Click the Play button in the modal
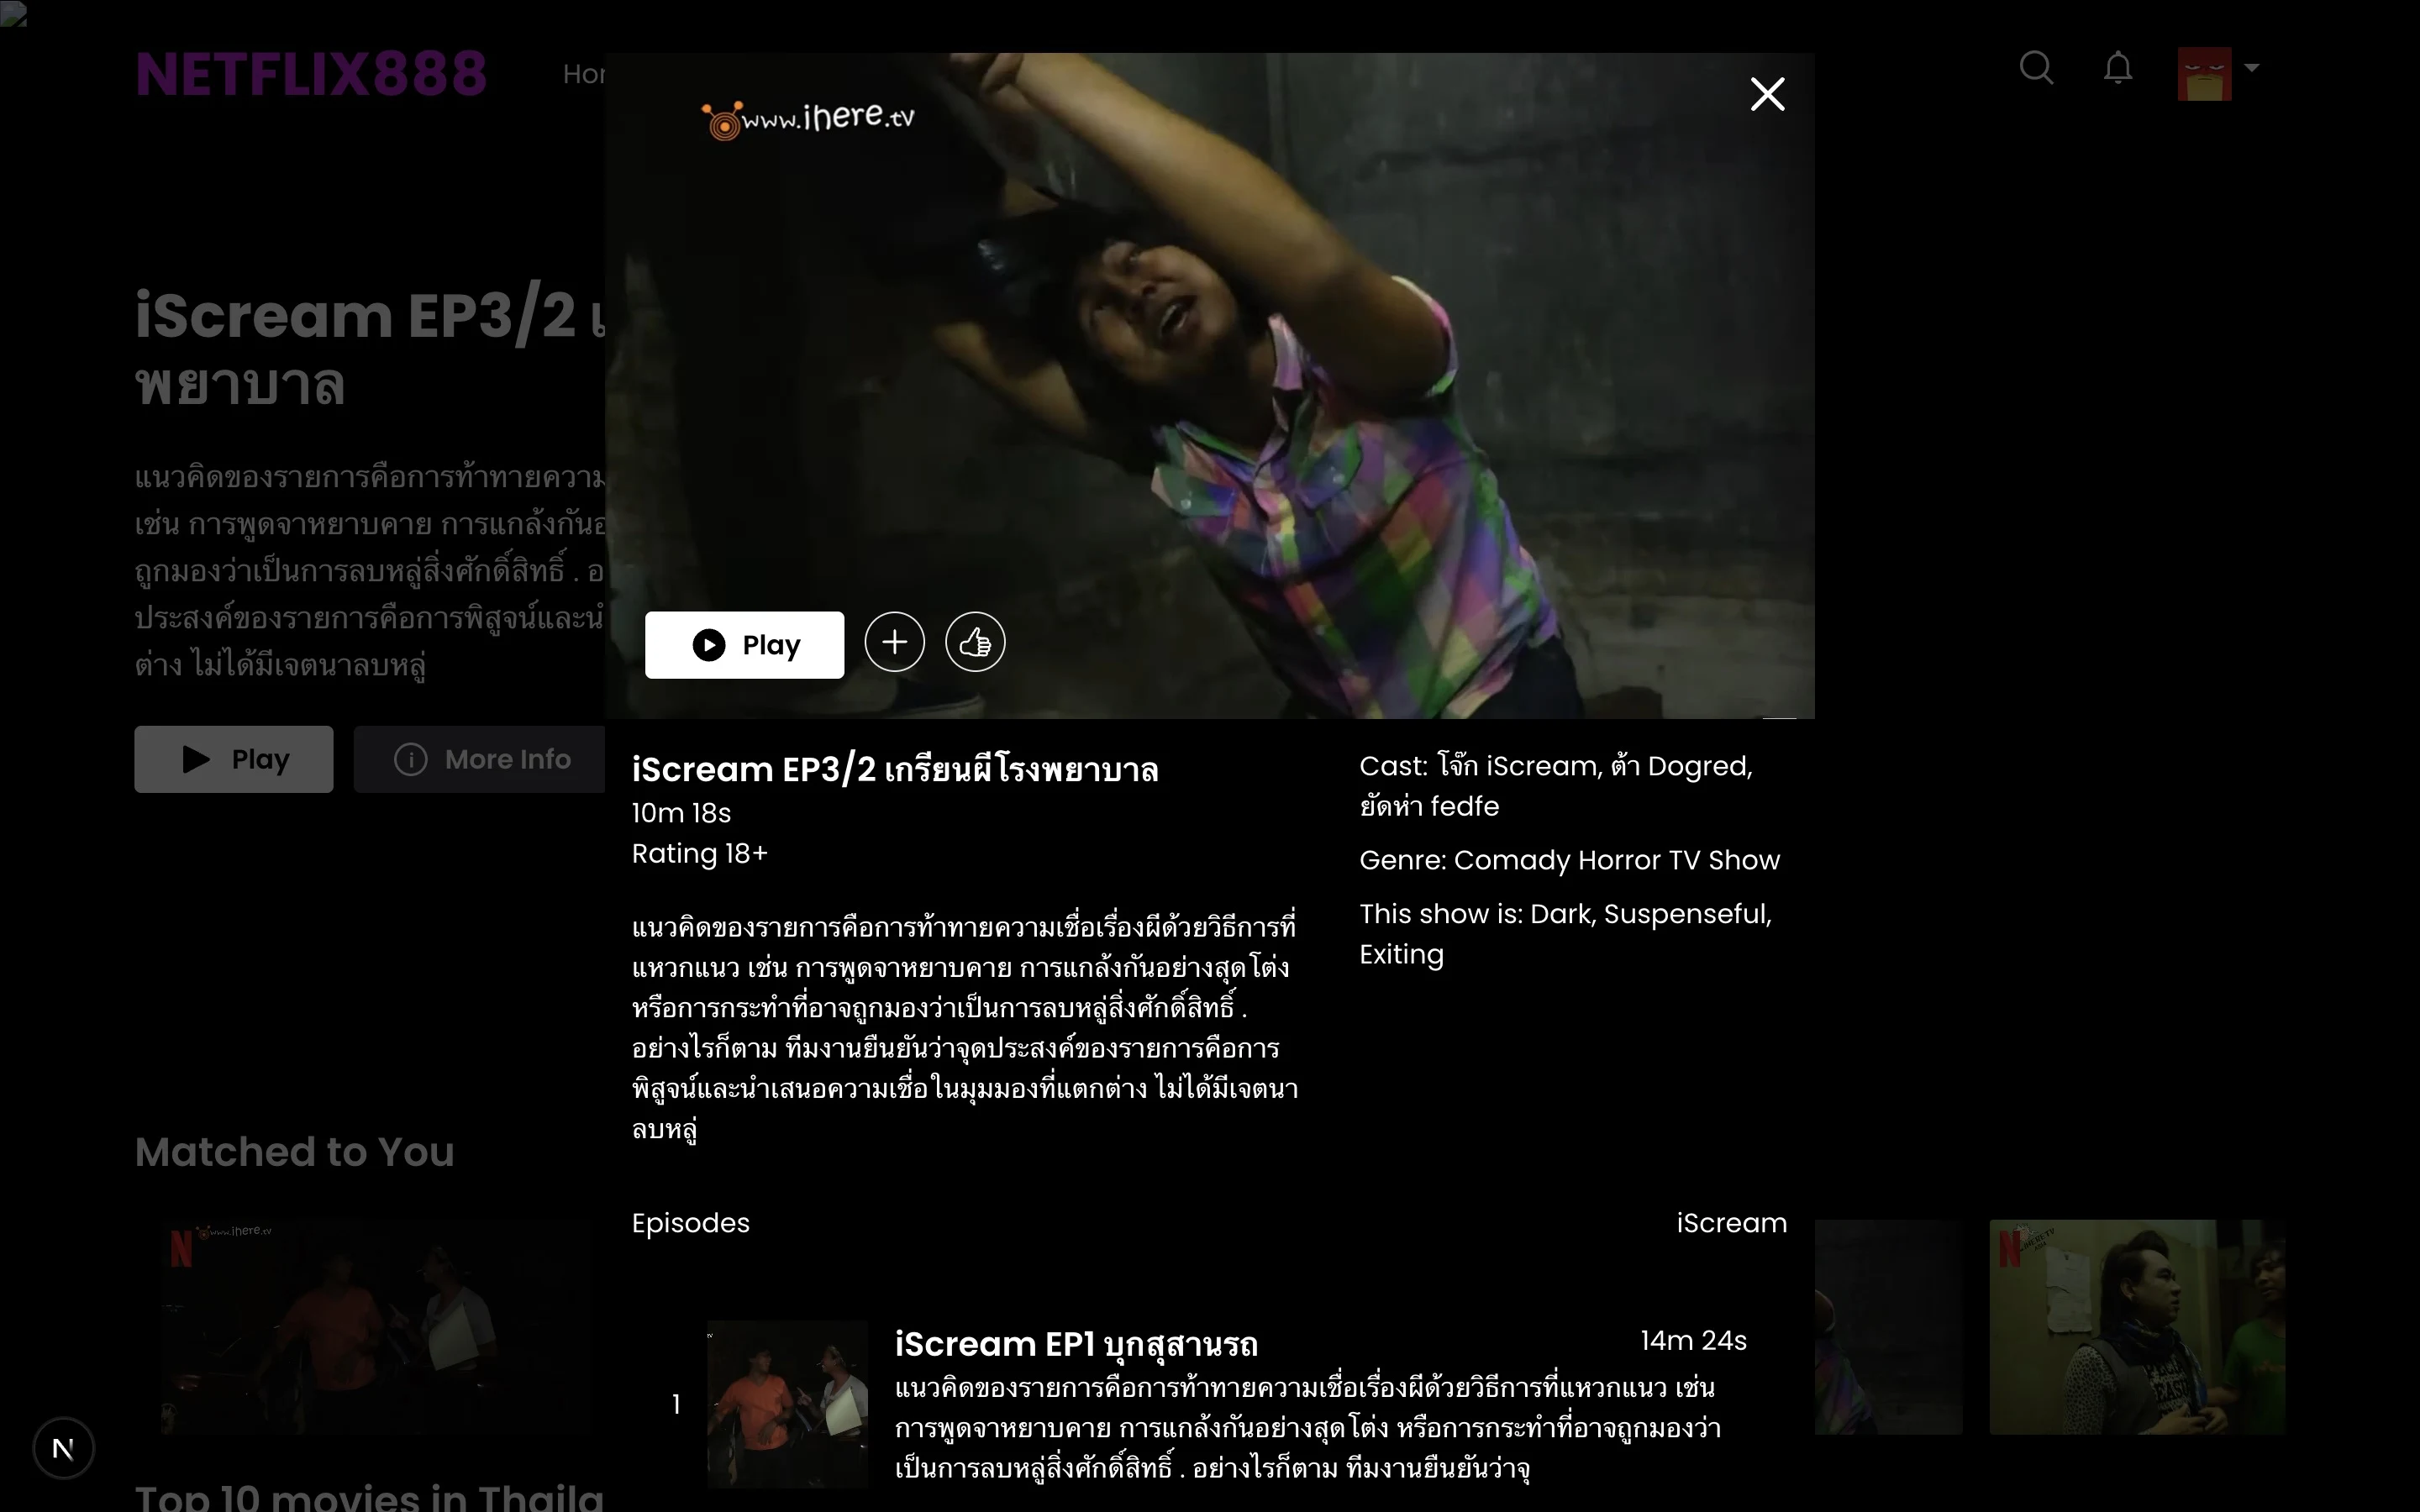The width and height of the screenshot is (2420, 1512). click(x=744, y=645)
